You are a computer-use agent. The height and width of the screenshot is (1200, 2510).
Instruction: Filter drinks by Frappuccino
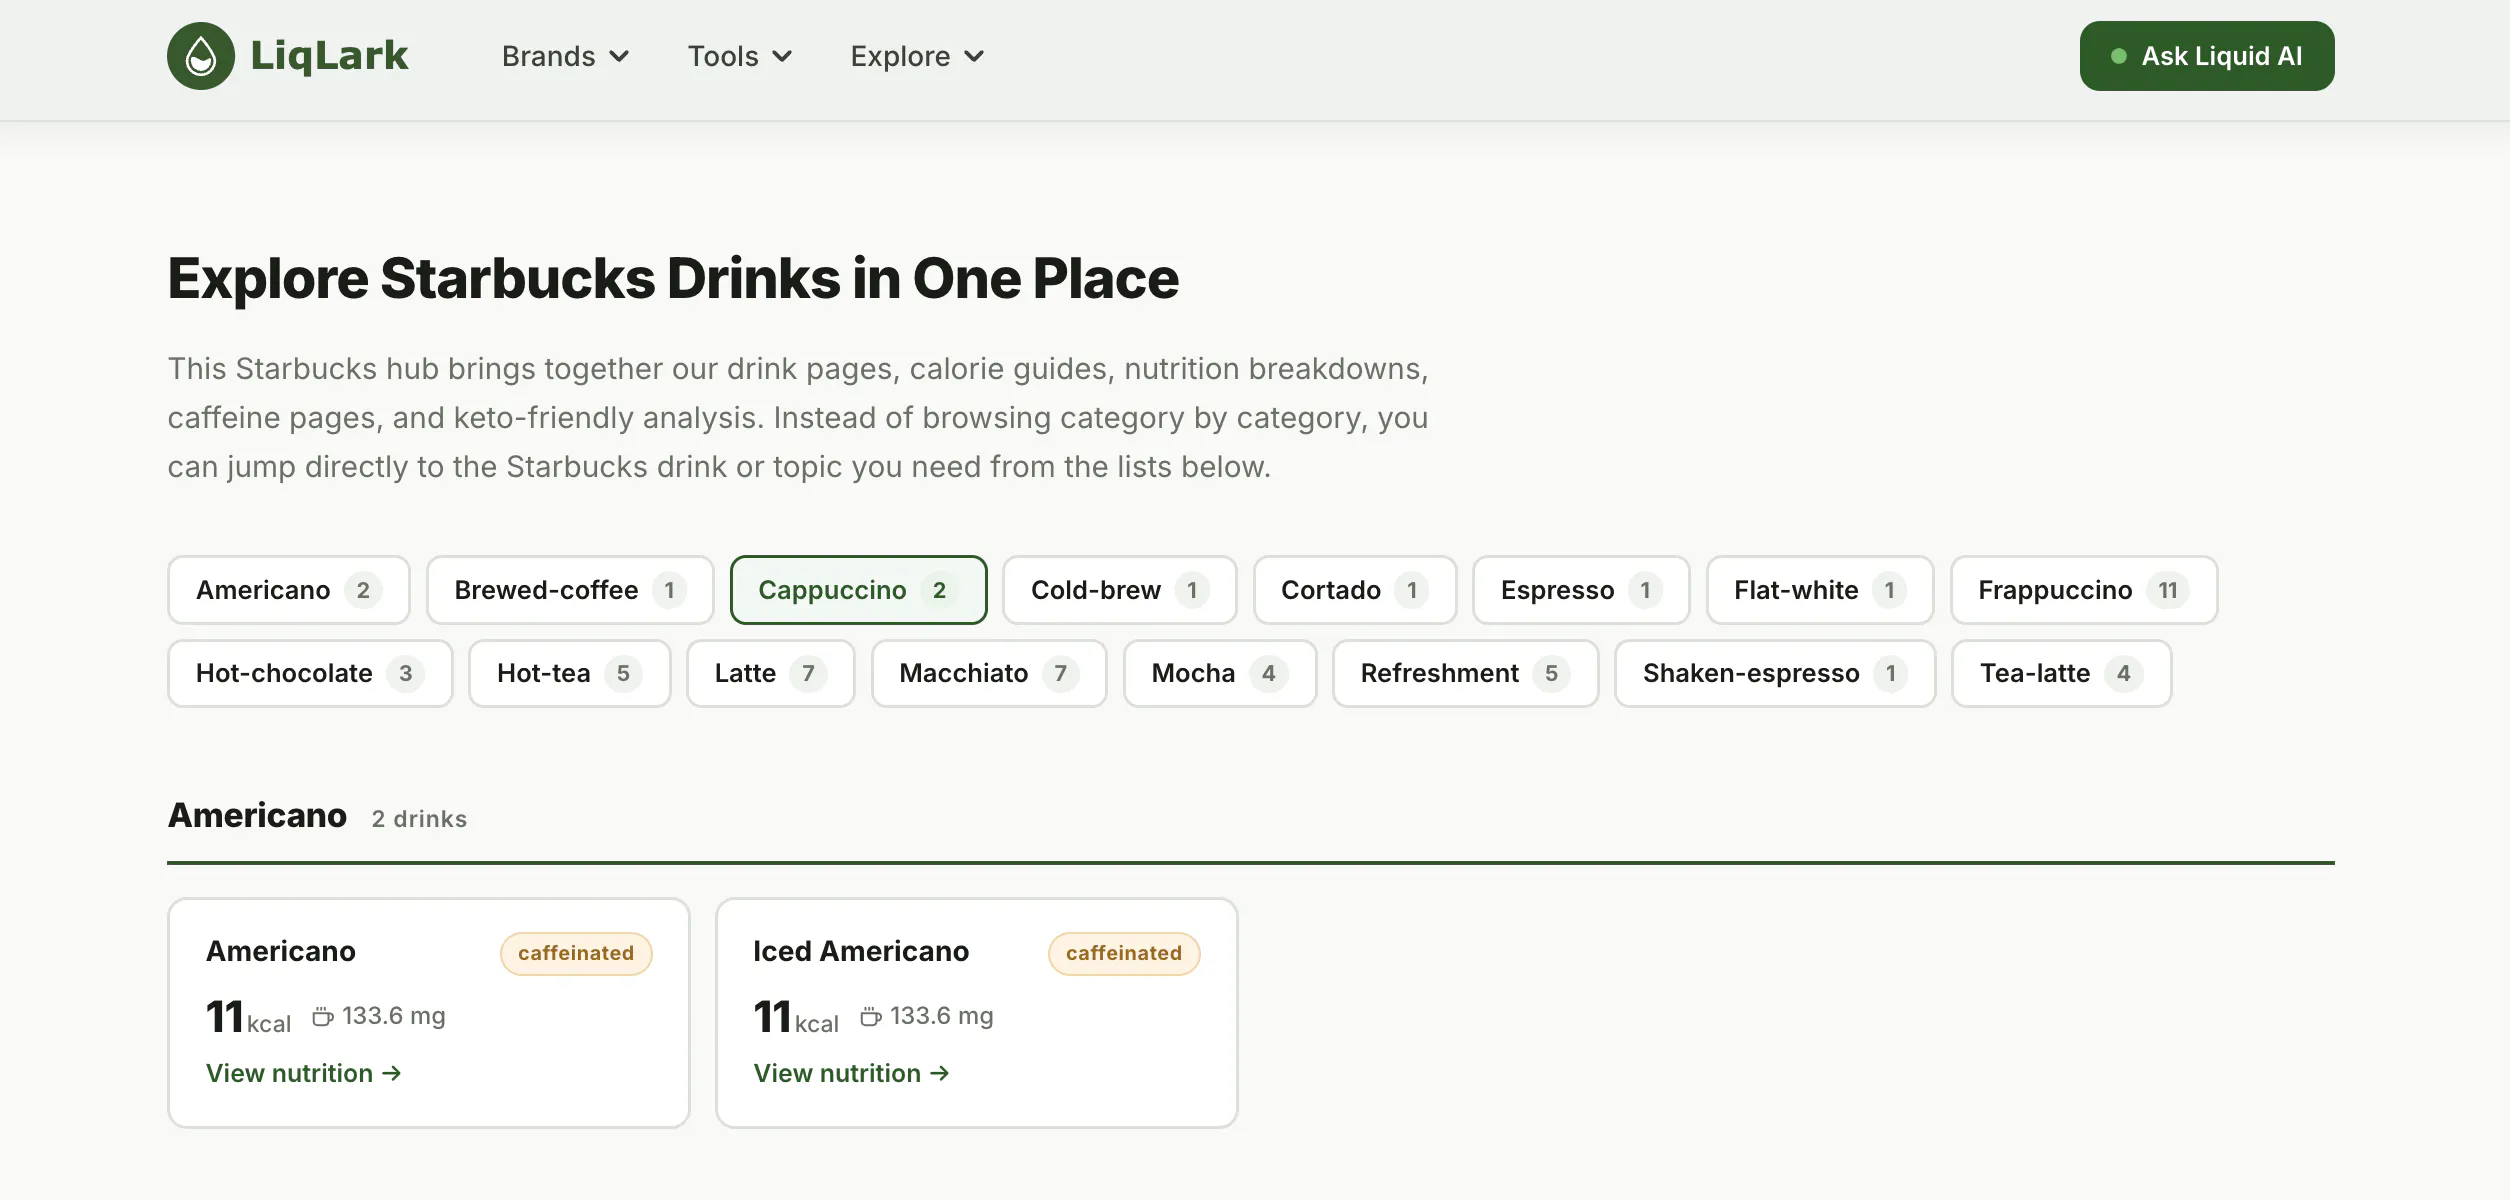pos(2084,590)
